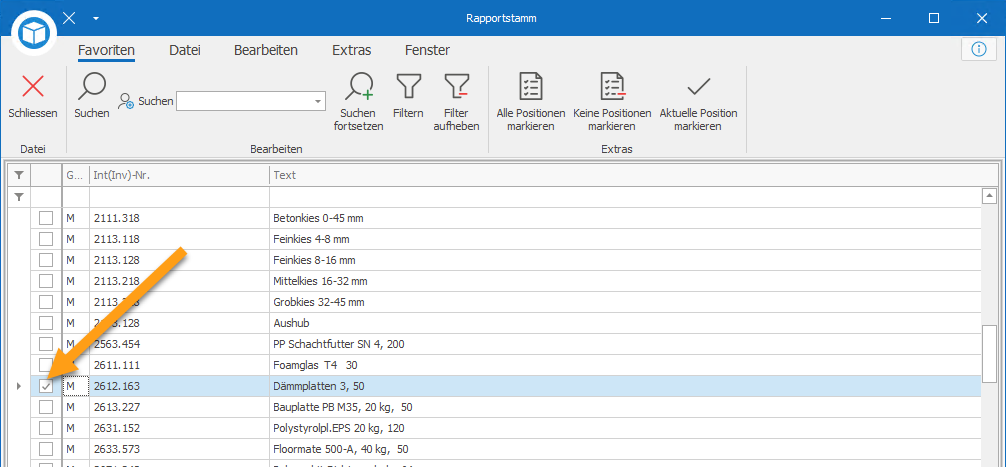1006x467 pixels.
Task: Open the Extras ribbon tab
Action: click(352, 50)
